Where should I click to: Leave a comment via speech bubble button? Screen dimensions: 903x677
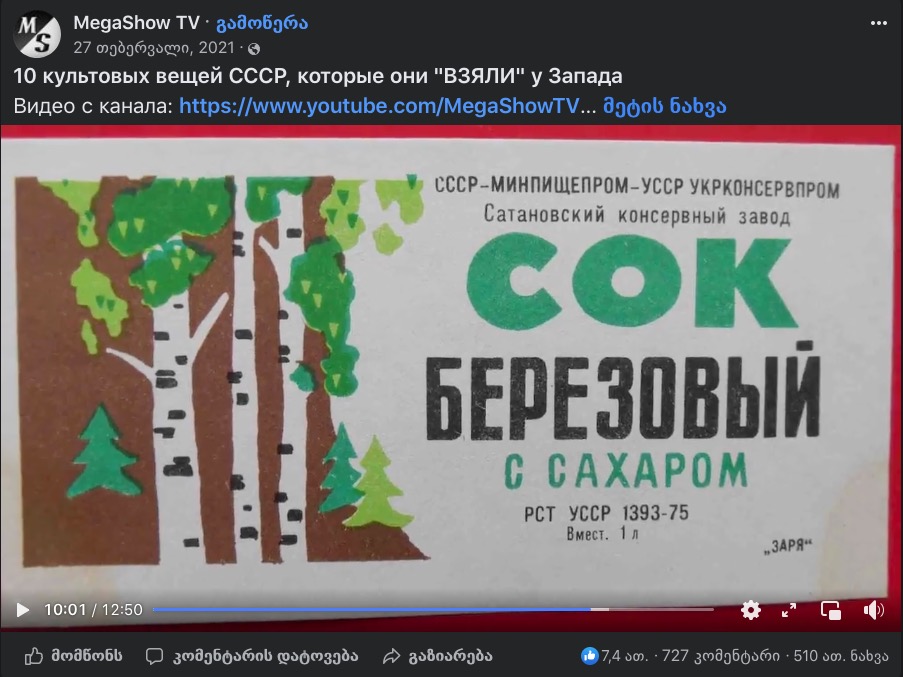[x=252, y=656]
